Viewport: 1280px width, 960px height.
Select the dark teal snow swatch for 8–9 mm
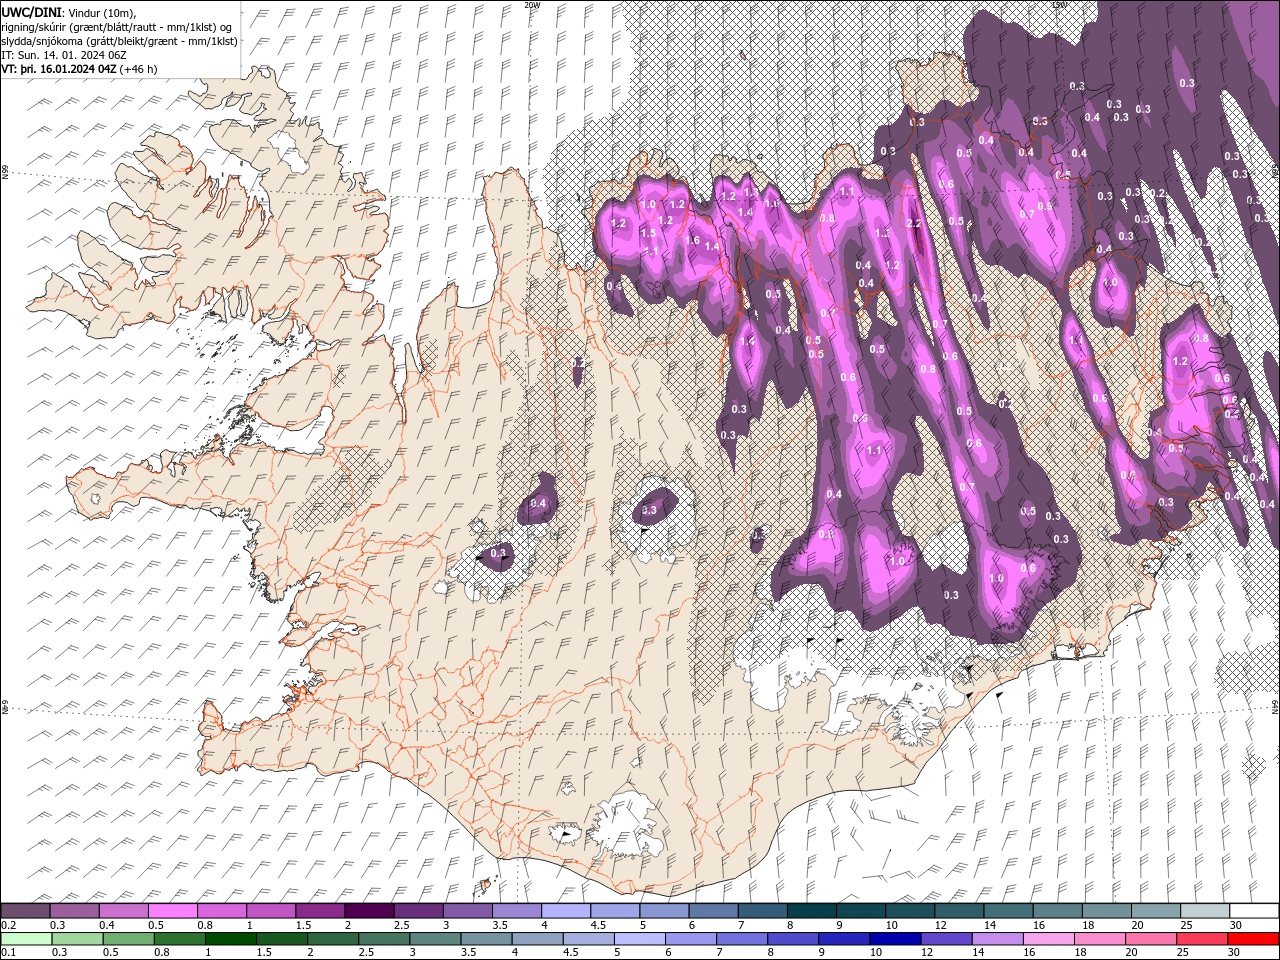tap(810, 911)
